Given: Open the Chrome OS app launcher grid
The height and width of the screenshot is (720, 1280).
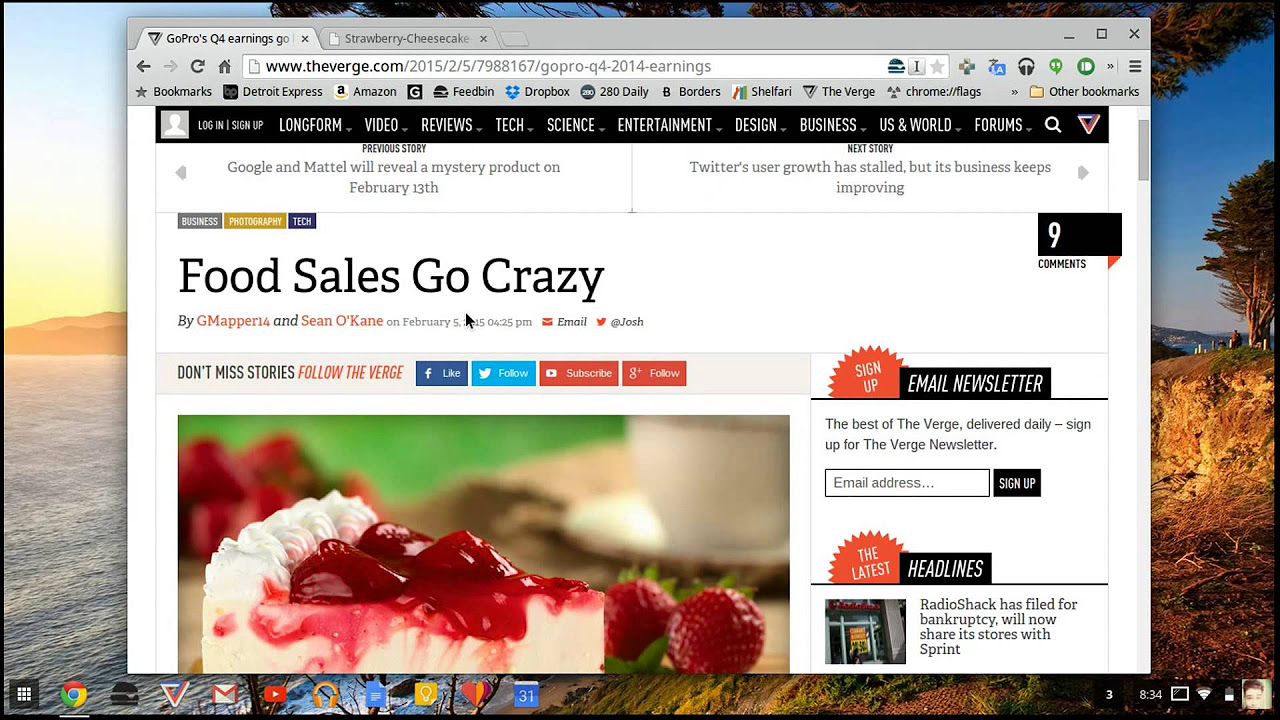Looking at the screenshot, I should 24,694.
